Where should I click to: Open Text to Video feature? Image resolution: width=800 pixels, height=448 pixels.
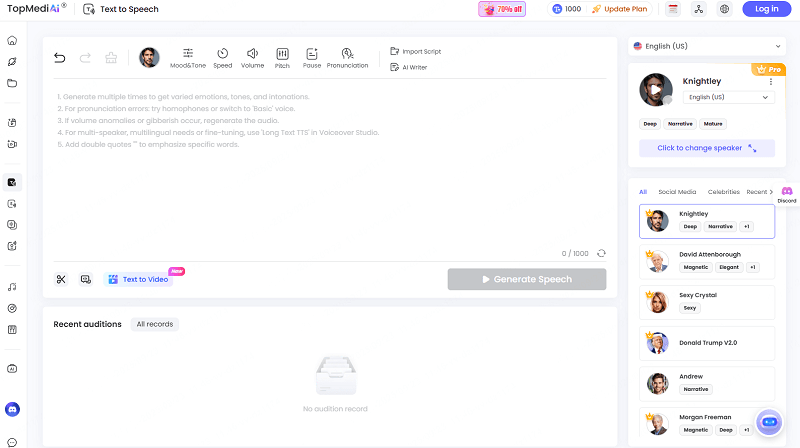coord(138,279)
